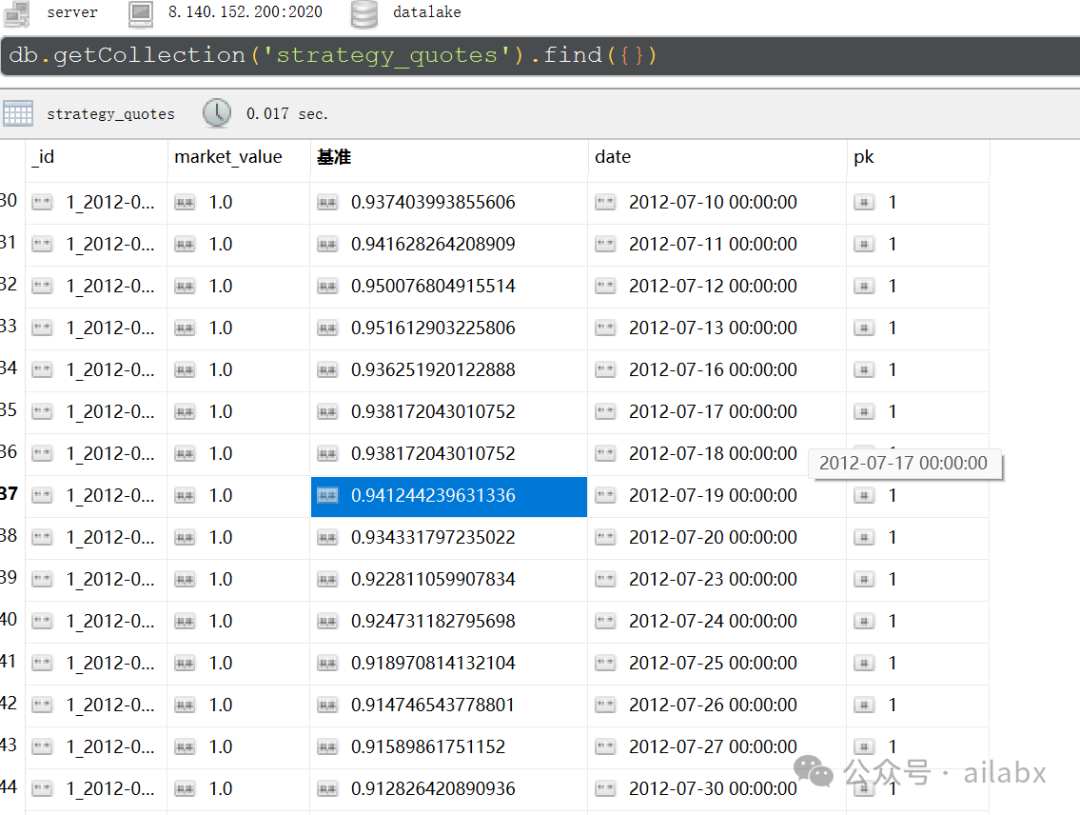Select row number 37

pyautogui.click(x=9, y=494)
